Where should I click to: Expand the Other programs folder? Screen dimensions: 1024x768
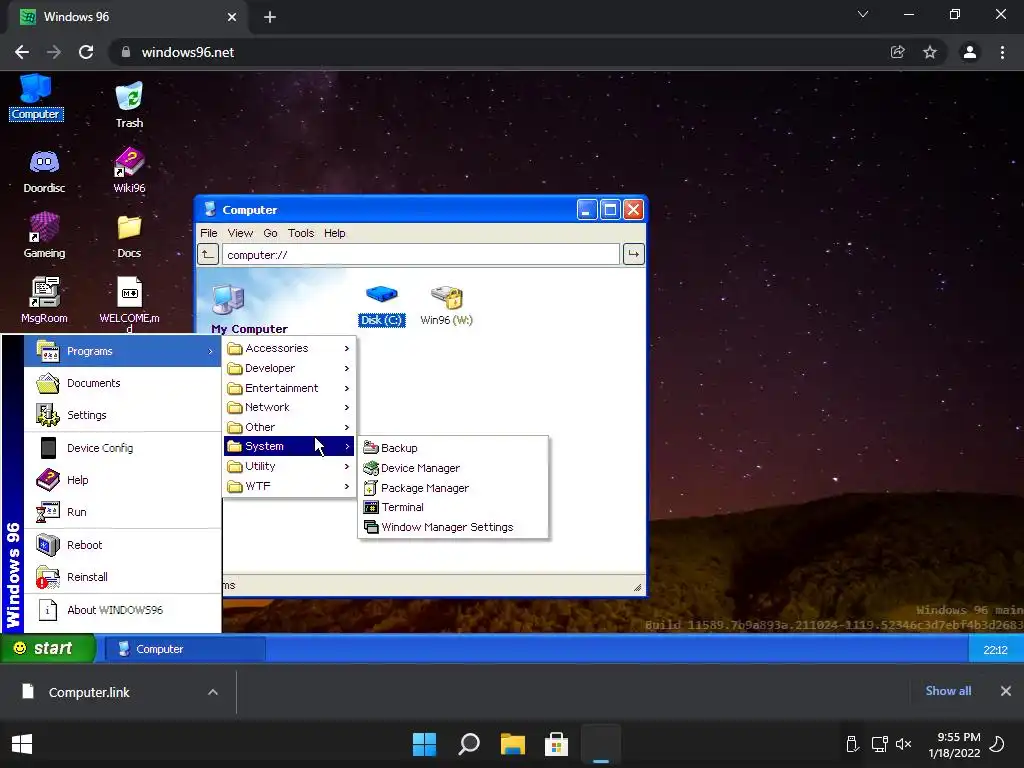(289, 427)
